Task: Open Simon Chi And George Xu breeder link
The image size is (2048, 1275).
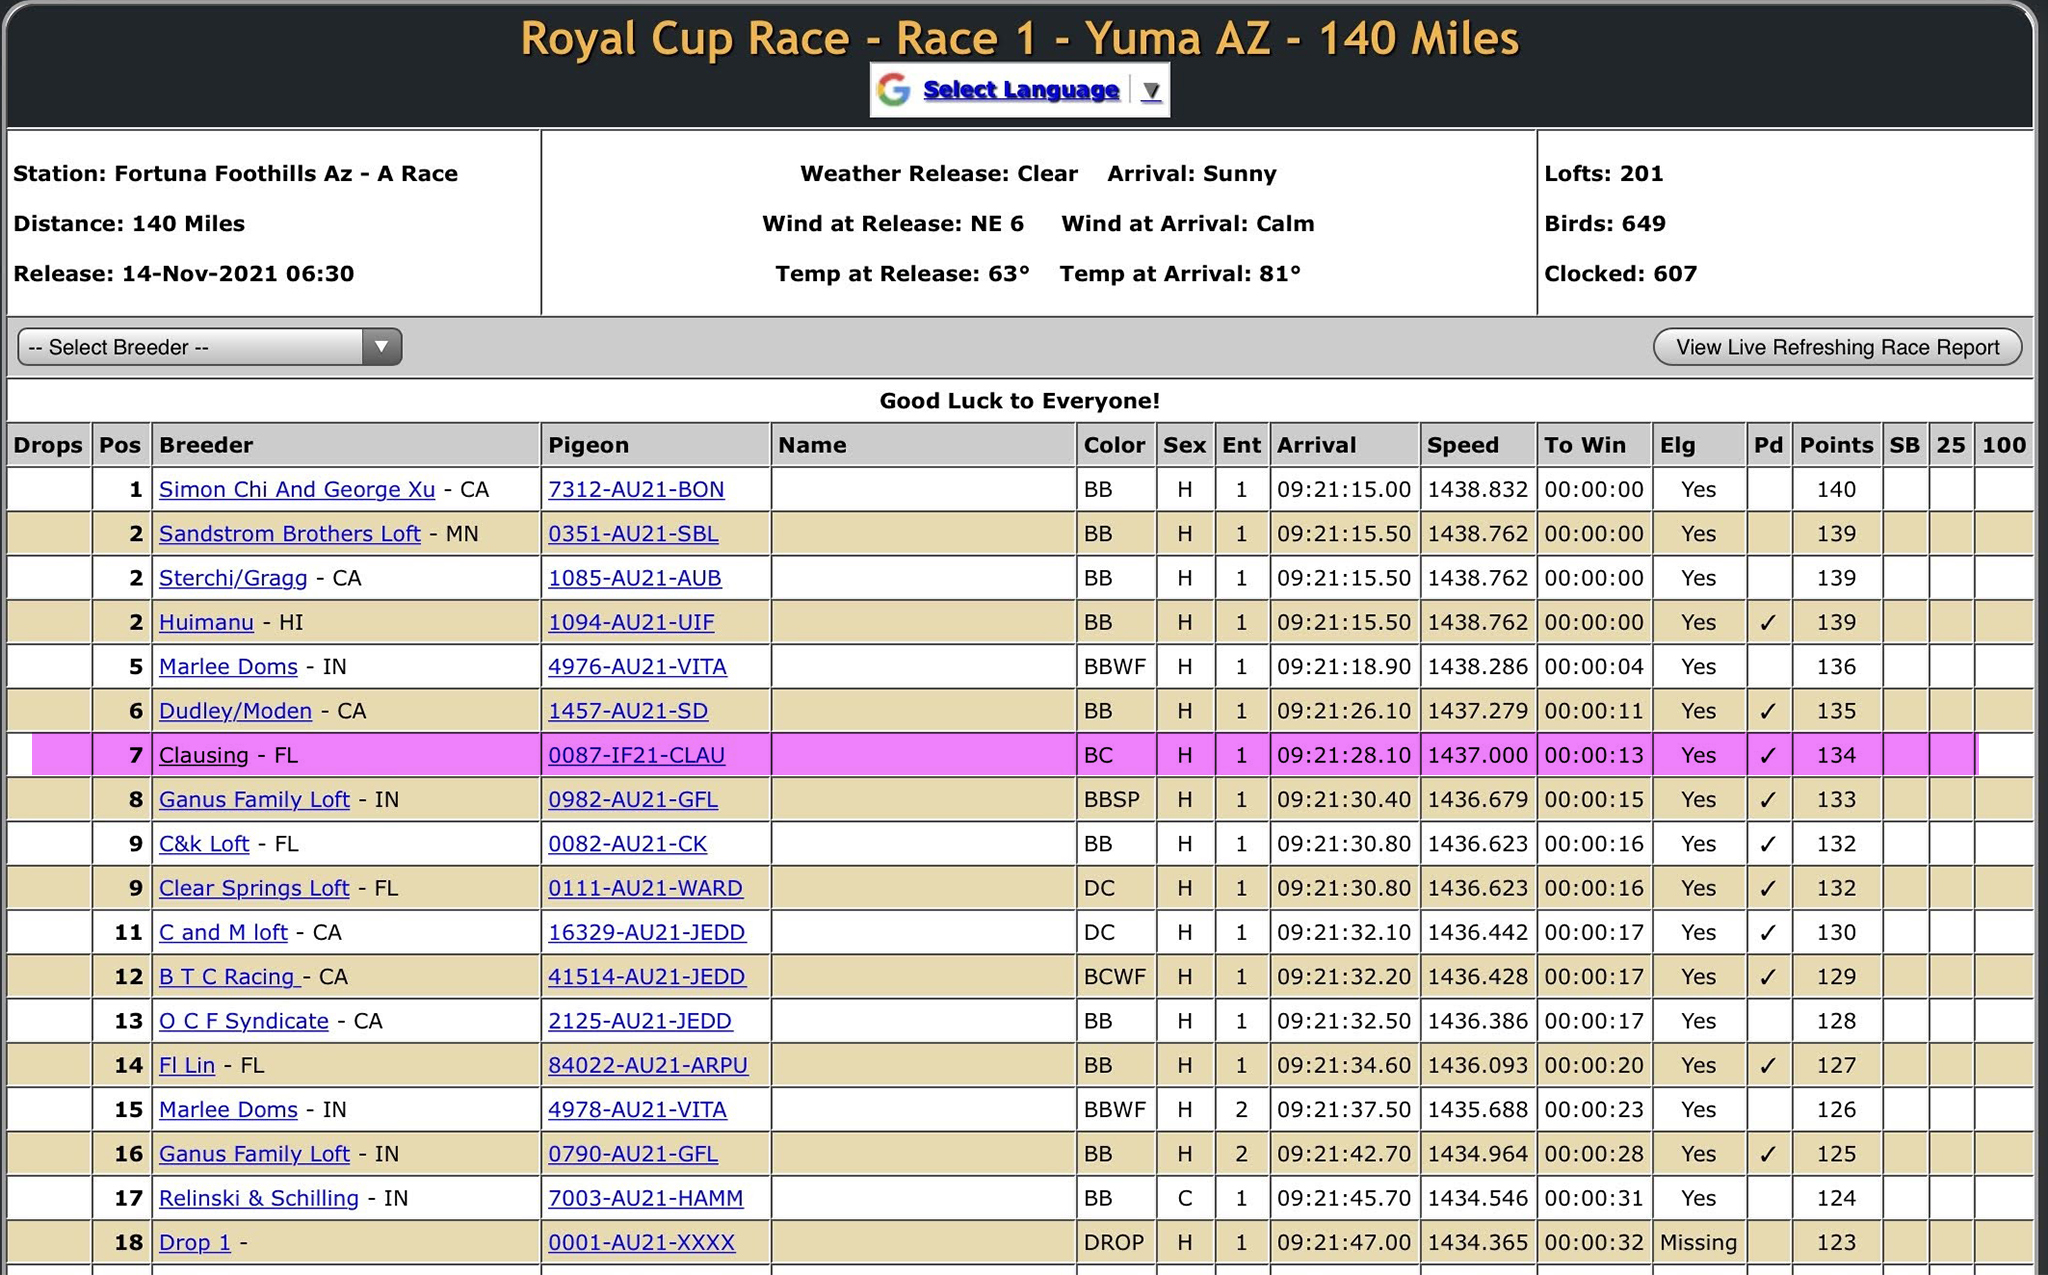Action: coord(297,490)
